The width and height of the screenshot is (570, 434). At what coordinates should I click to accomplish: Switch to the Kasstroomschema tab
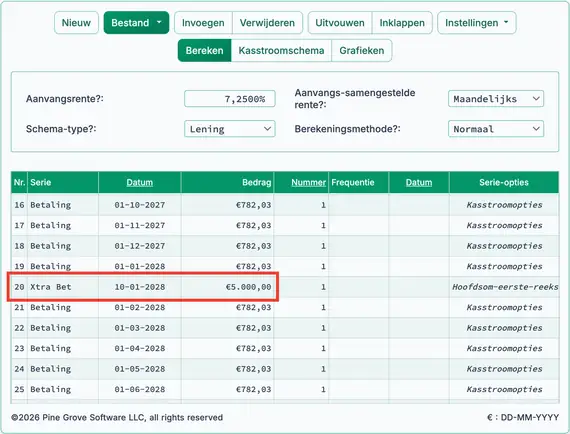point(281,51)
